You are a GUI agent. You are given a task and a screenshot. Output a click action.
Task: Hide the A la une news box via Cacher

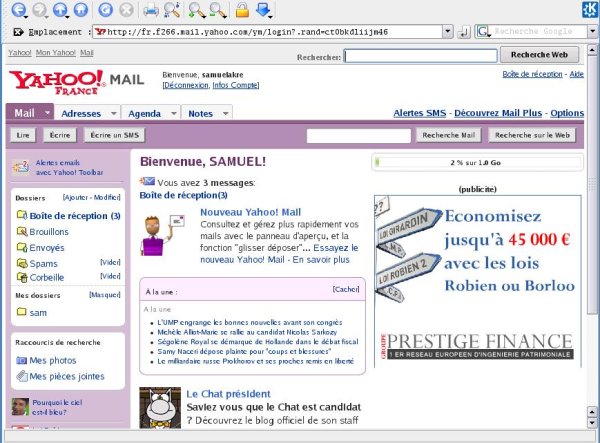[x=346, y=289]
